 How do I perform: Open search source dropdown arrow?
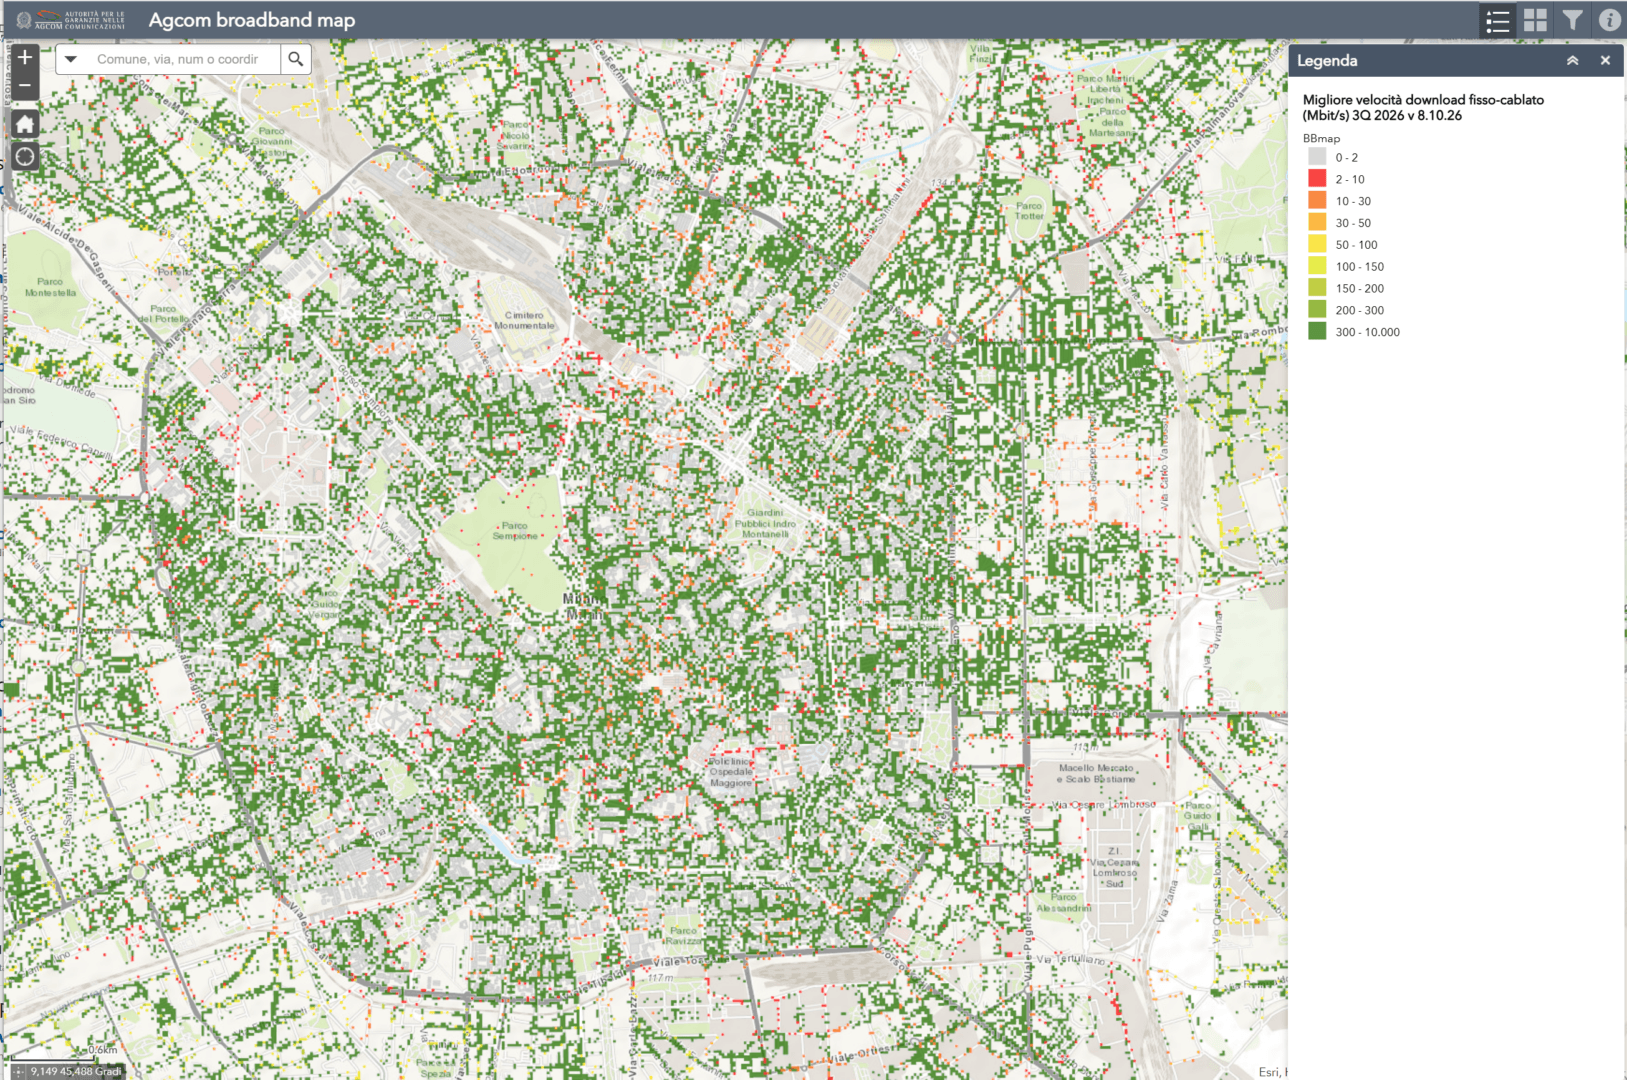click(x=71, y=59)
